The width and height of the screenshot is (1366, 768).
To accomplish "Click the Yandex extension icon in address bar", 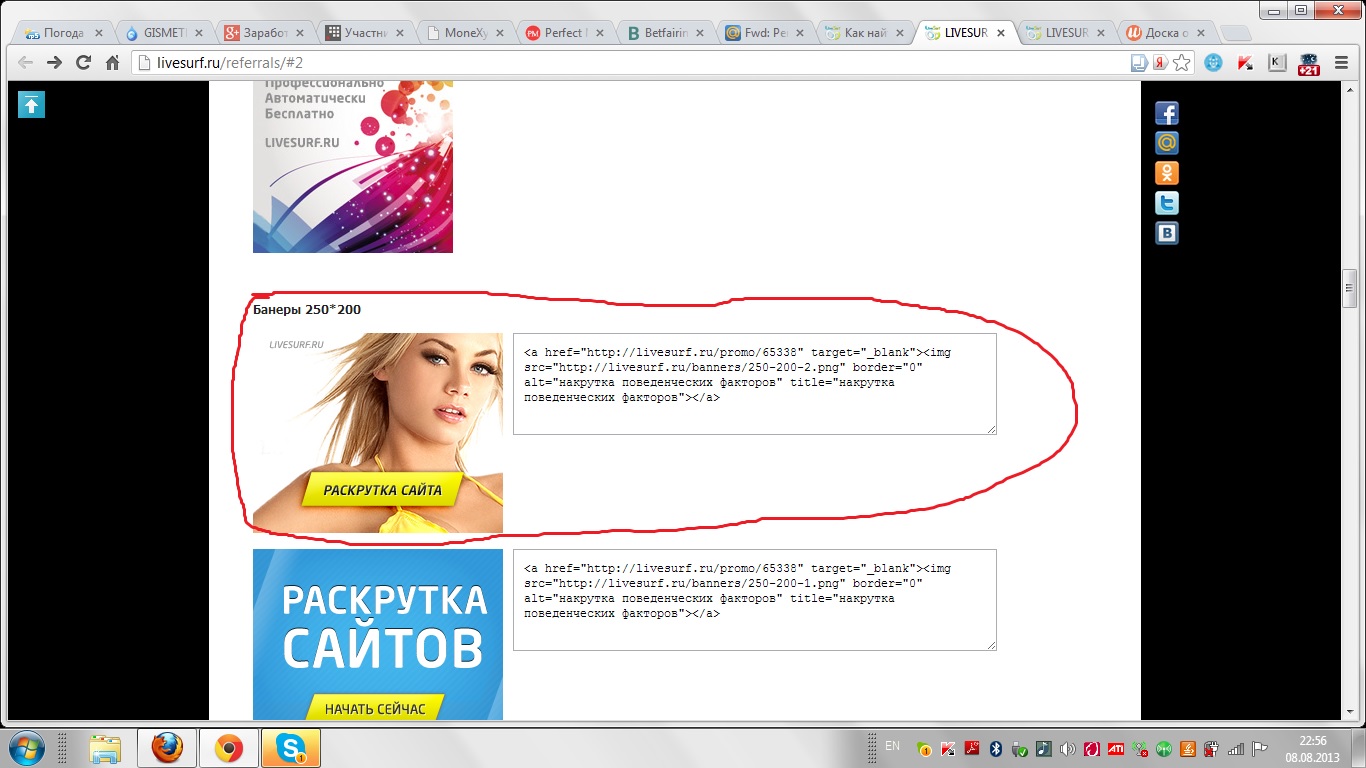I will [x=1160, y=63].
